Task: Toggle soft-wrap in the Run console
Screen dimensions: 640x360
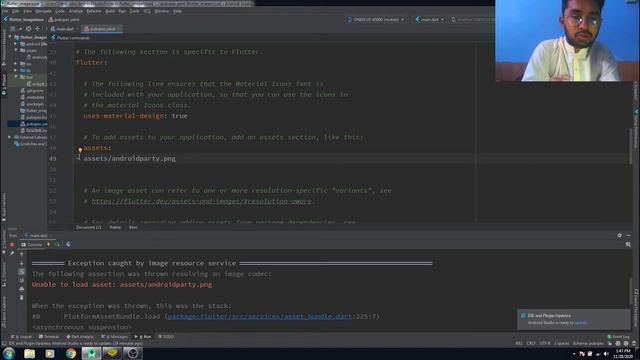Action: click(x=22, y=271)
